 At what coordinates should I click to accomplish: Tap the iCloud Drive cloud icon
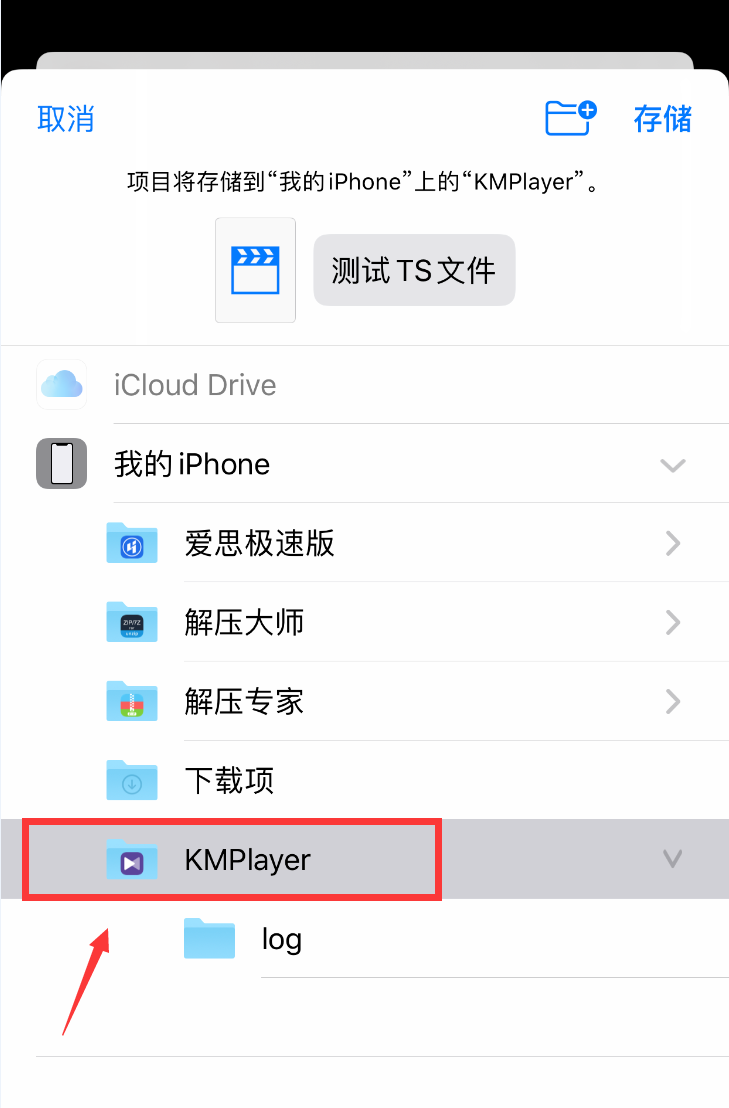coord(61,384)
